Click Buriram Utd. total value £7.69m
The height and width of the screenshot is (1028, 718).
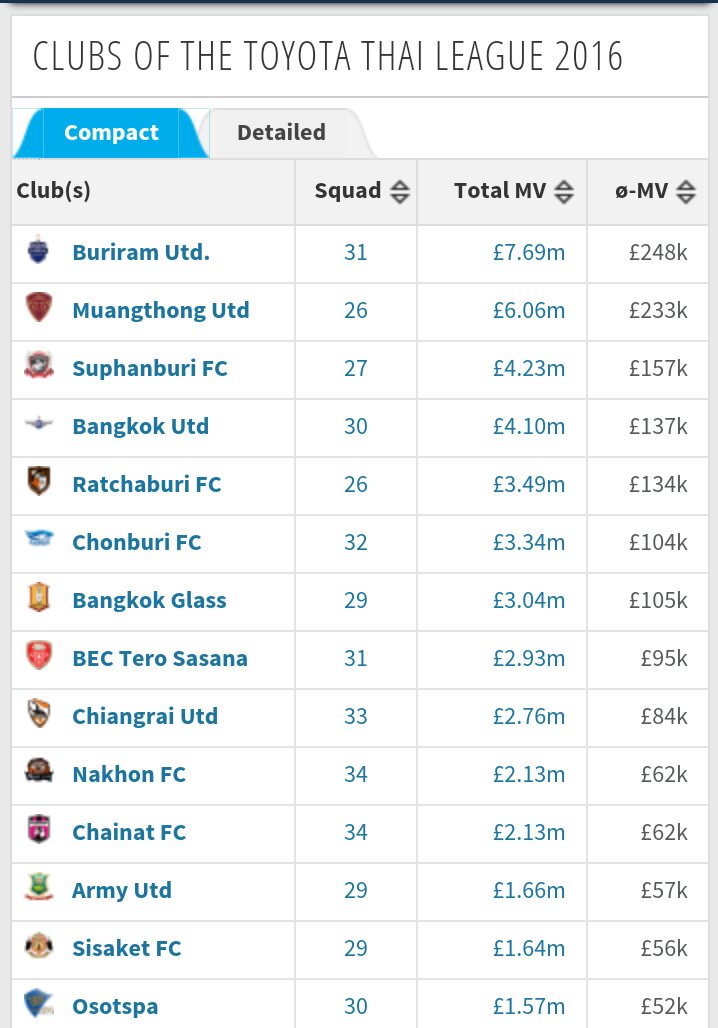[529, 252]
